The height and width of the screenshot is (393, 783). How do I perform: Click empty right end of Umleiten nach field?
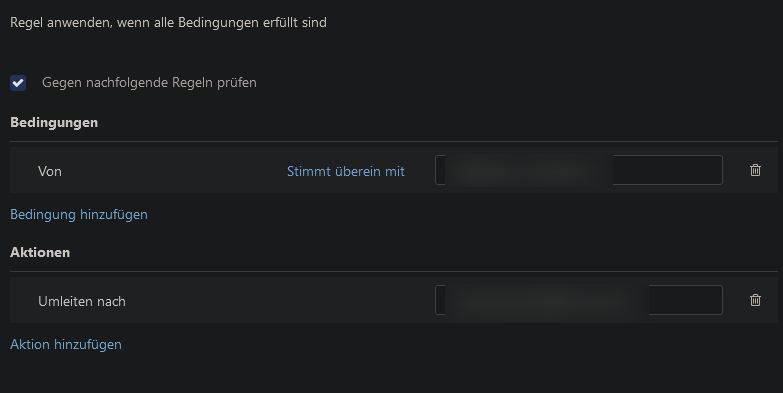click(685, 300)
